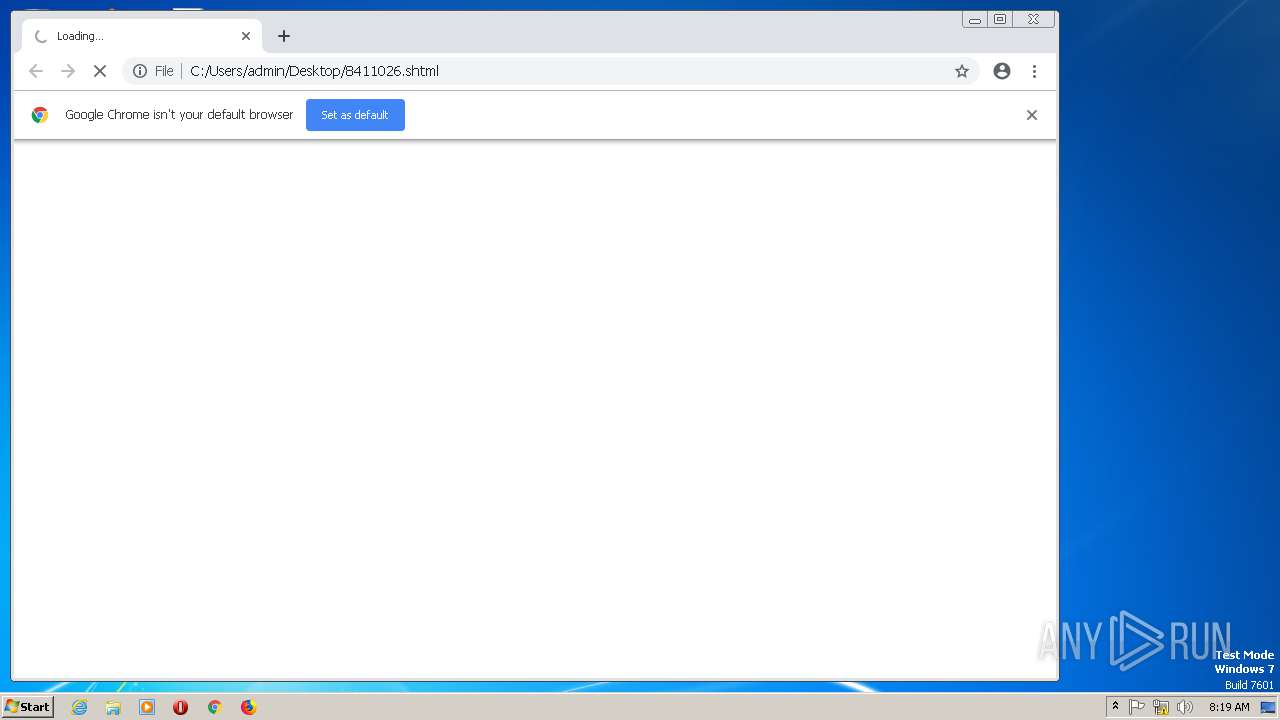1280x720 pixels.
Task: Click the 8:19 AM taskbar clock
Action: click(1229, 707)
